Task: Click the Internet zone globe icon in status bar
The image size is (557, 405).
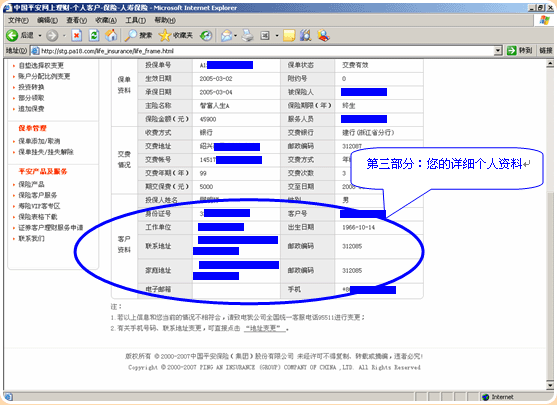Action: click(485, 397)
